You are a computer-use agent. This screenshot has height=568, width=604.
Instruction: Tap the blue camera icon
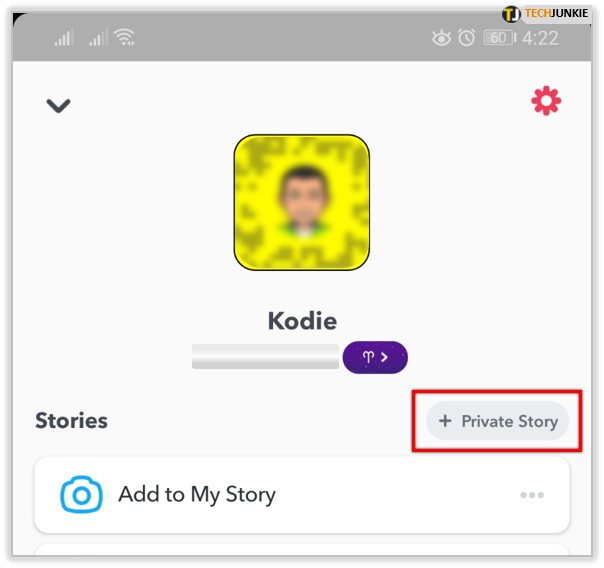(x=81, y=494)
